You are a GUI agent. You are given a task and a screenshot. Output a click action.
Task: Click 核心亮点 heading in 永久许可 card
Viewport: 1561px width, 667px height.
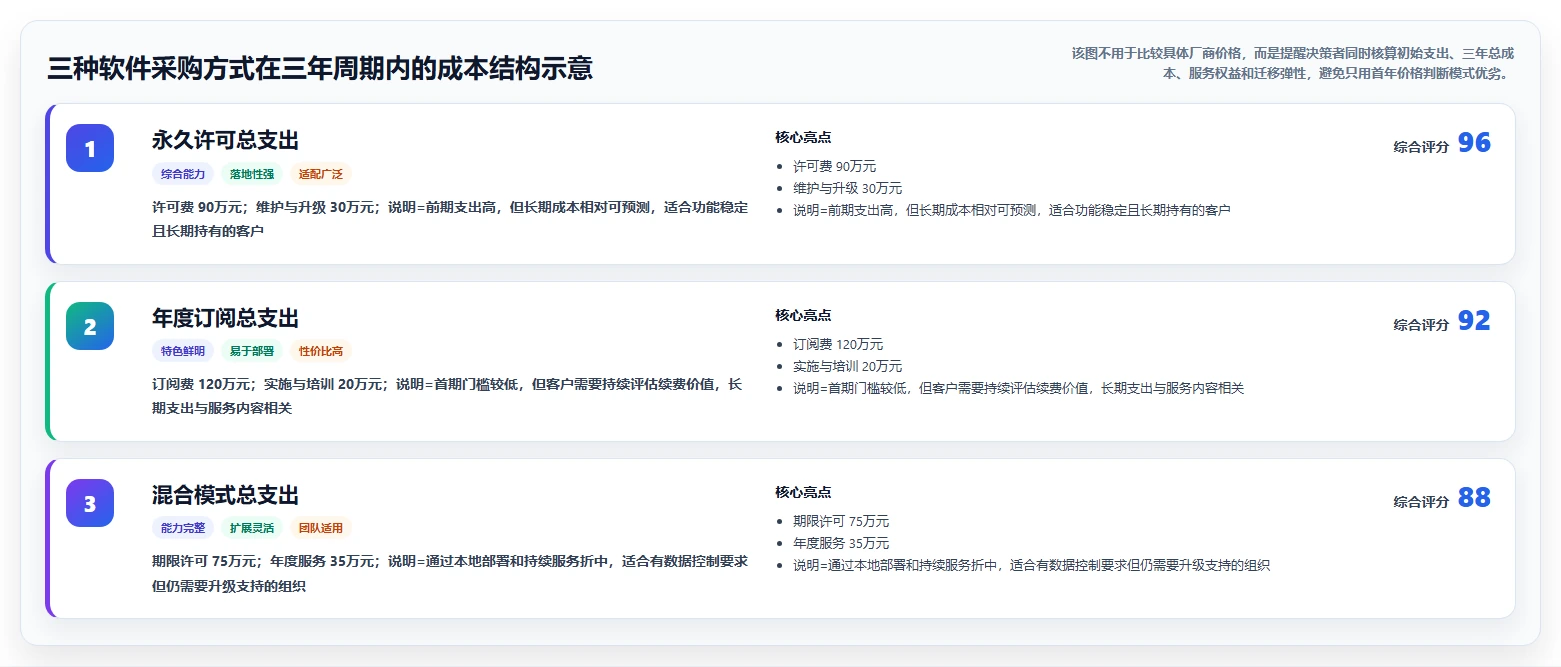(x=803, y=137)
